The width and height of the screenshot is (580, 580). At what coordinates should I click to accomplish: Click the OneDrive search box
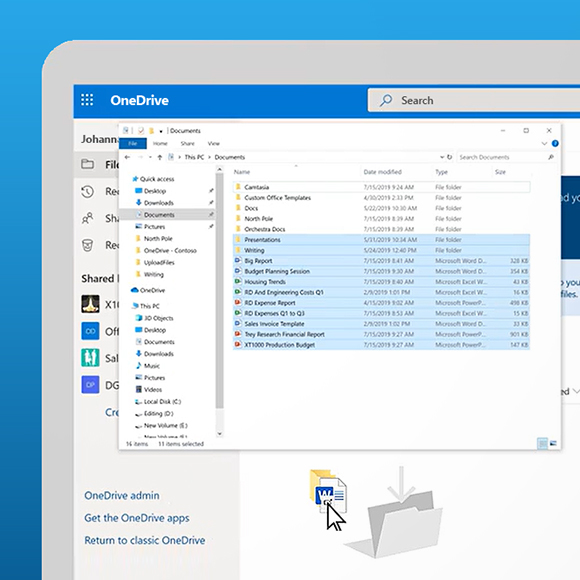(x=474, y=100)
